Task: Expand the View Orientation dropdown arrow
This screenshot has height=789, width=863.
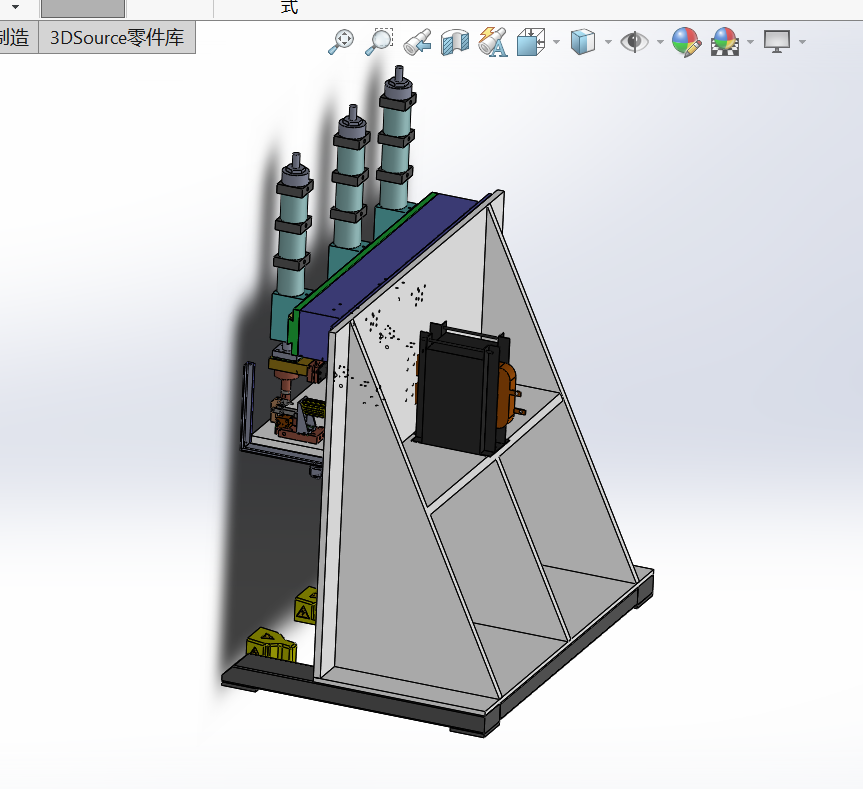Action: point(556,42)
